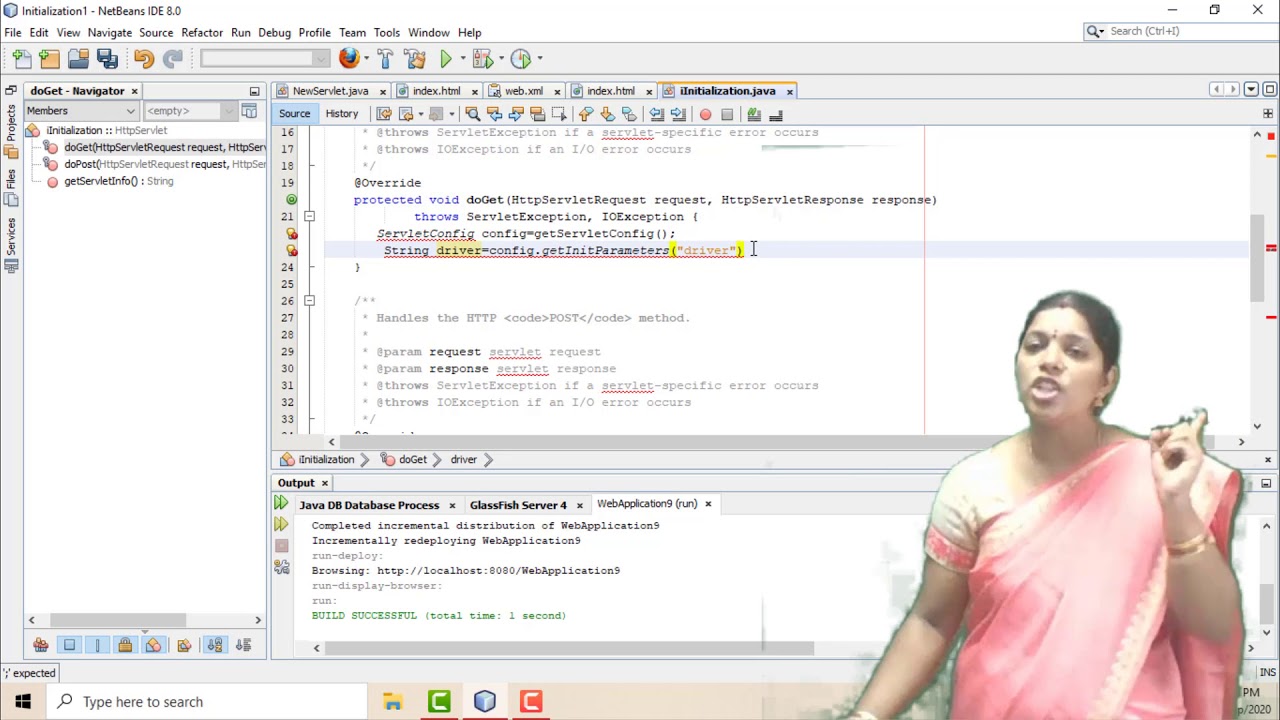
Task: Toggle Sort by Name in Navigator
Action: [x=215, y=645]
